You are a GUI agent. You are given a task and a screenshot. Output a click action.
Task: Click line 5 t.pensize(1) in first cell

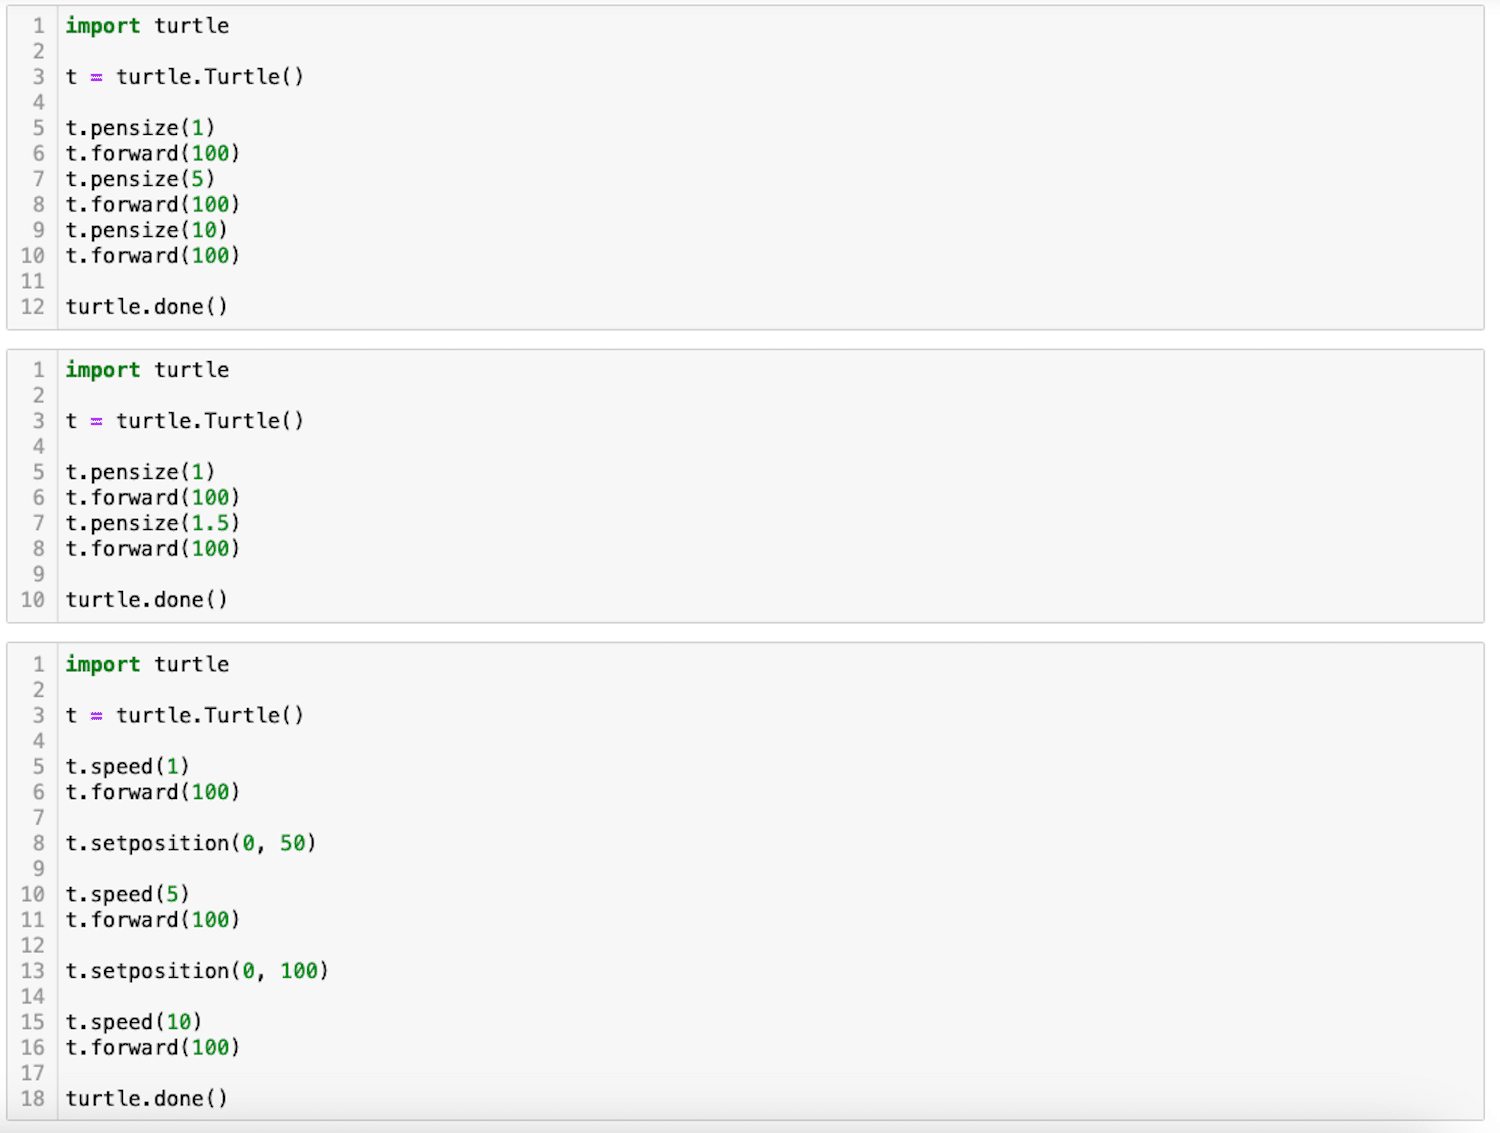point(140,128)
